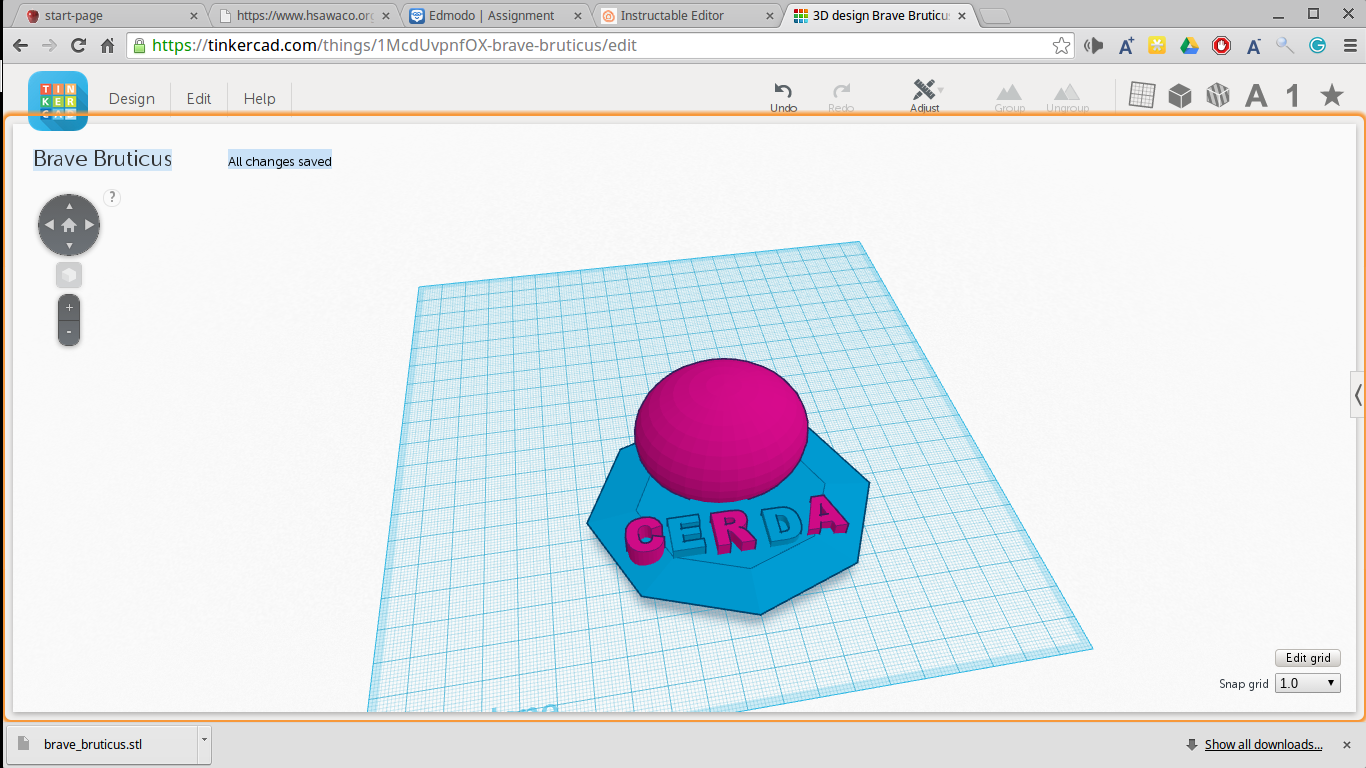Click the fit view cube button

coord(69,275)
